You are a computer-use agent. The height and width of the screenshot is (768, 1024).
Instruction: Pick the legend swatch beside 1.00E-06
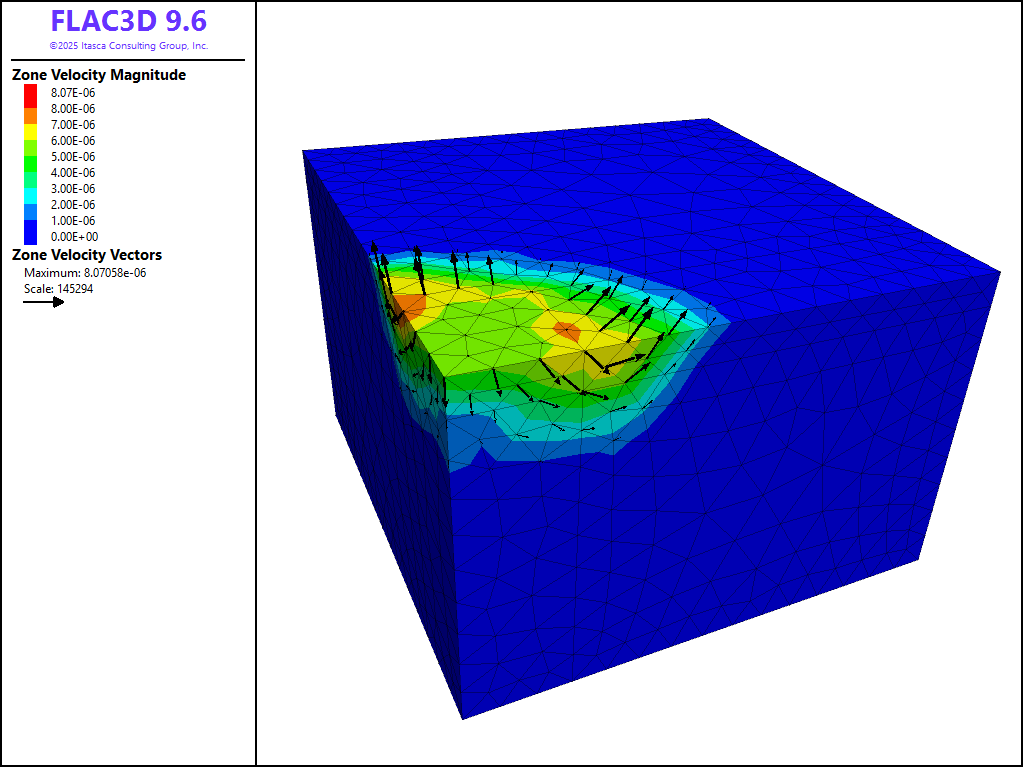(x=31, y=221)
